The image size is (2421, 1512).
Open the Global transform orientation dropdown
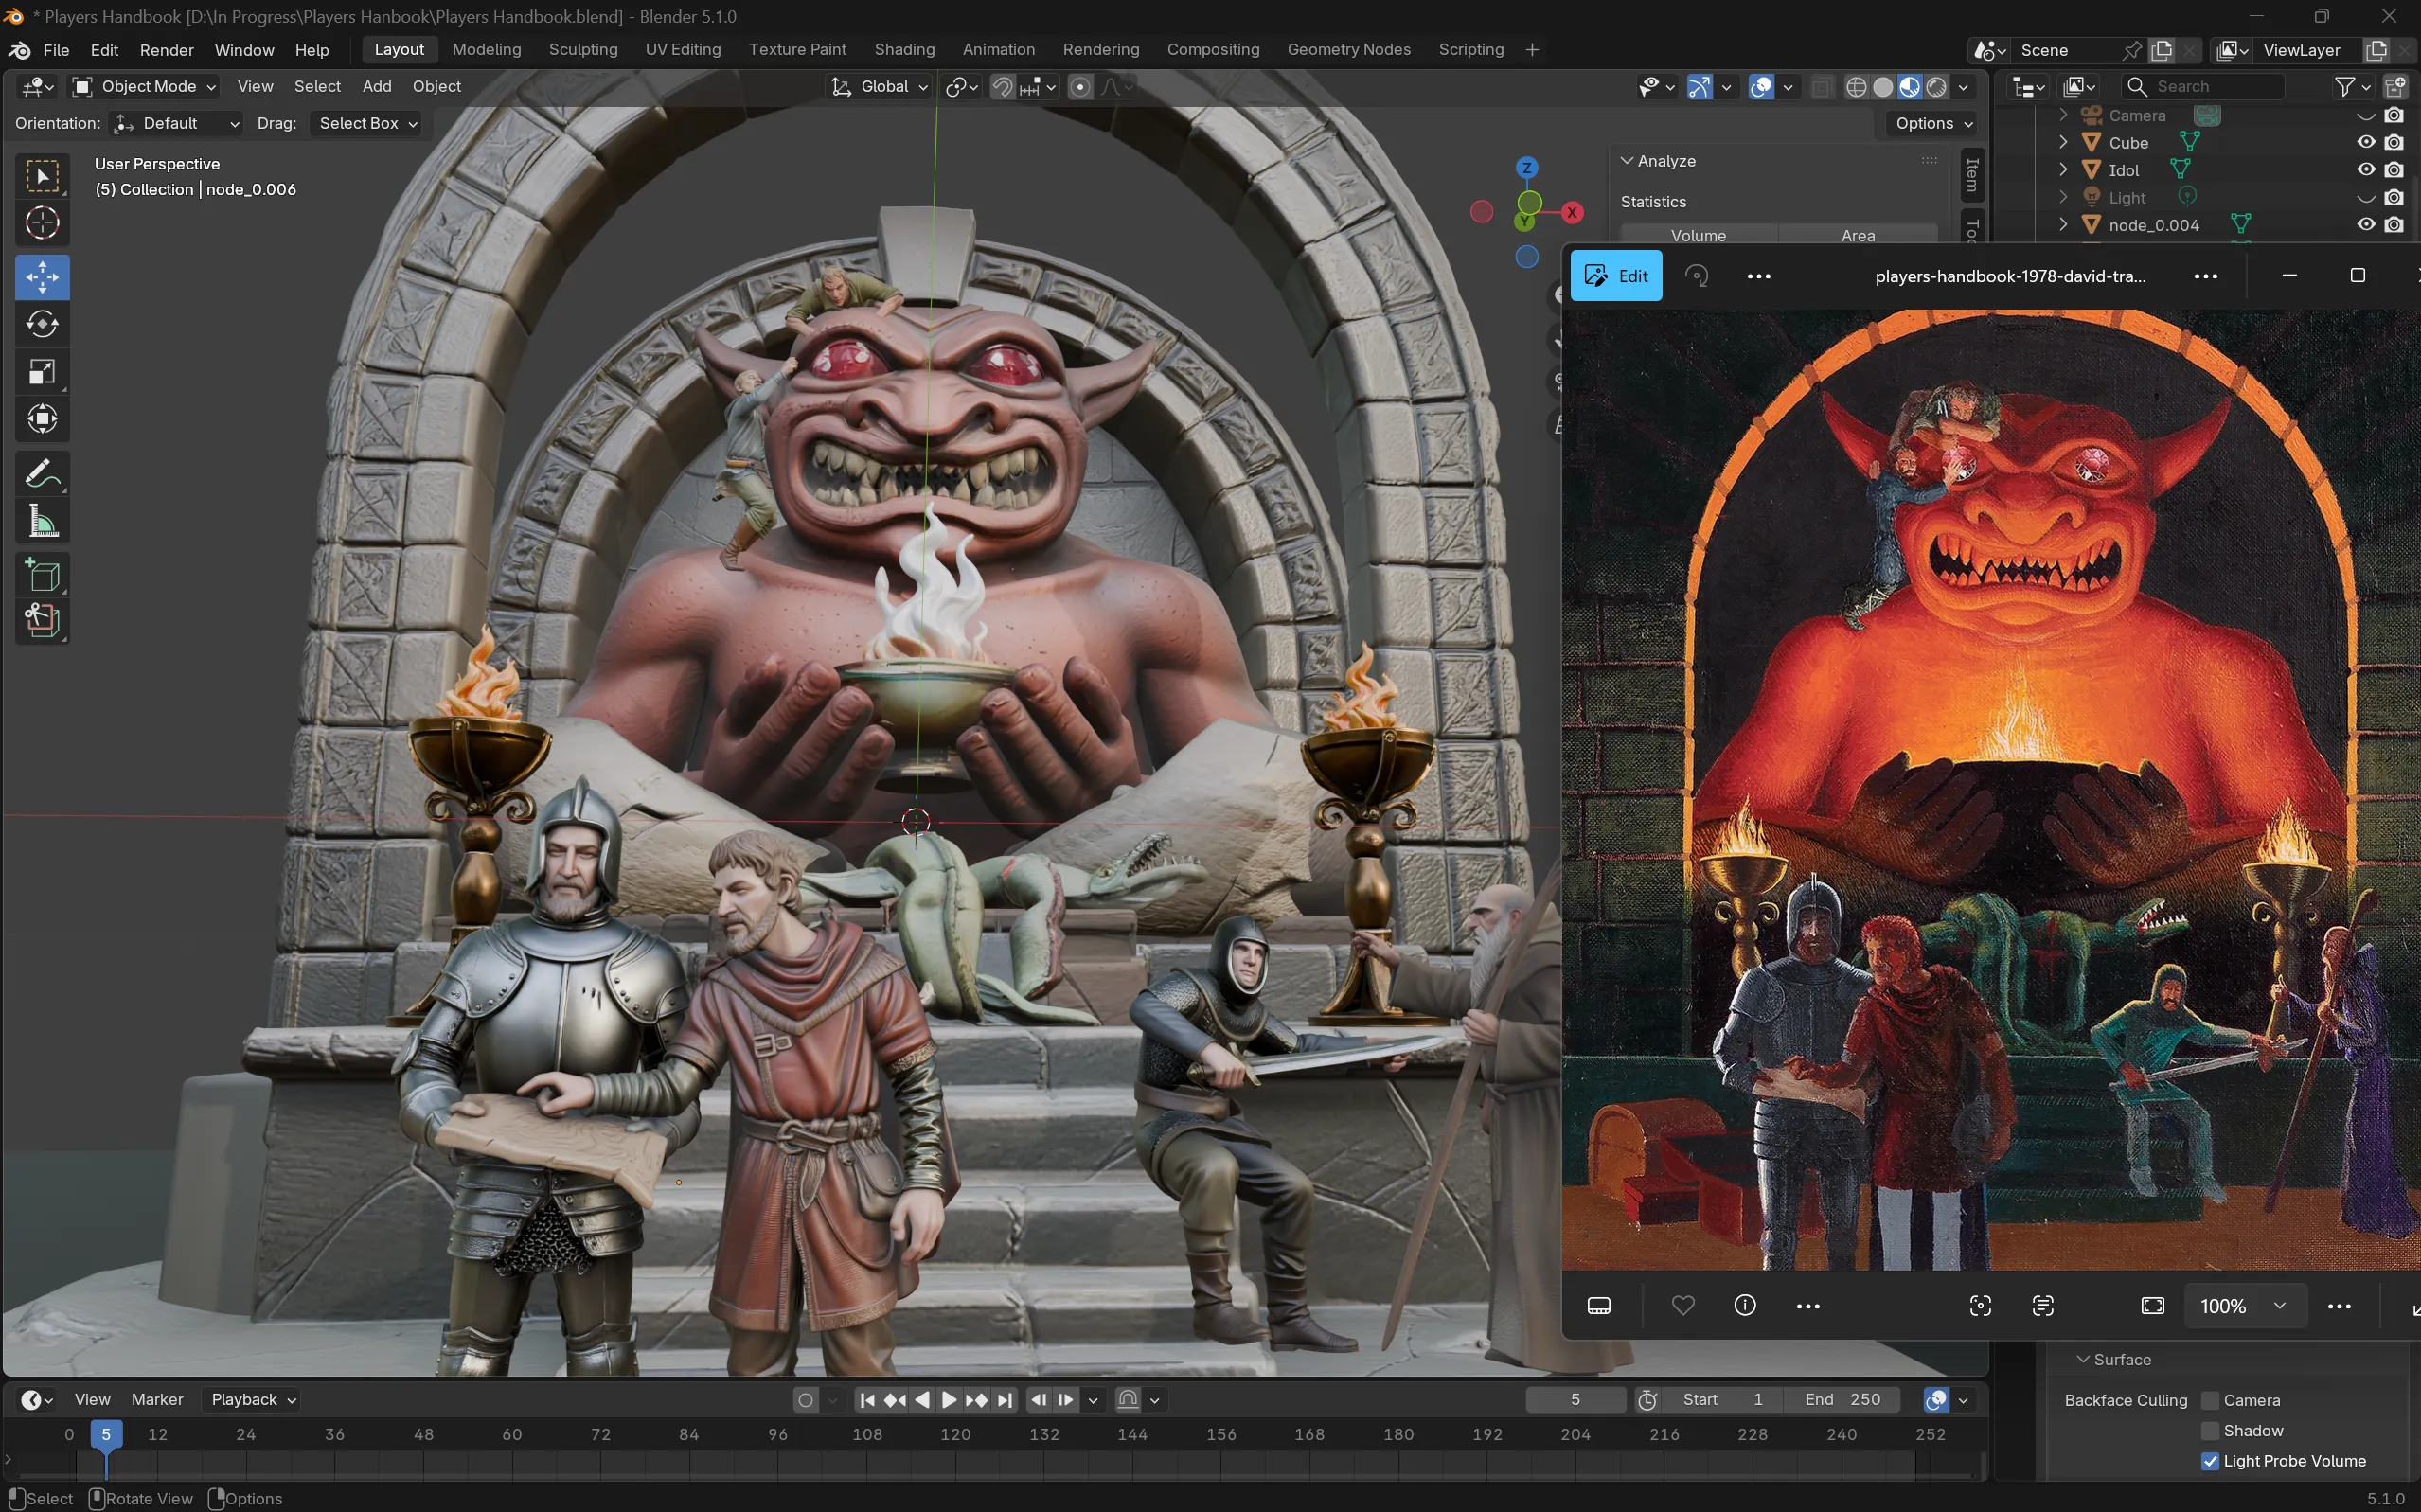(x=880, y=87)
